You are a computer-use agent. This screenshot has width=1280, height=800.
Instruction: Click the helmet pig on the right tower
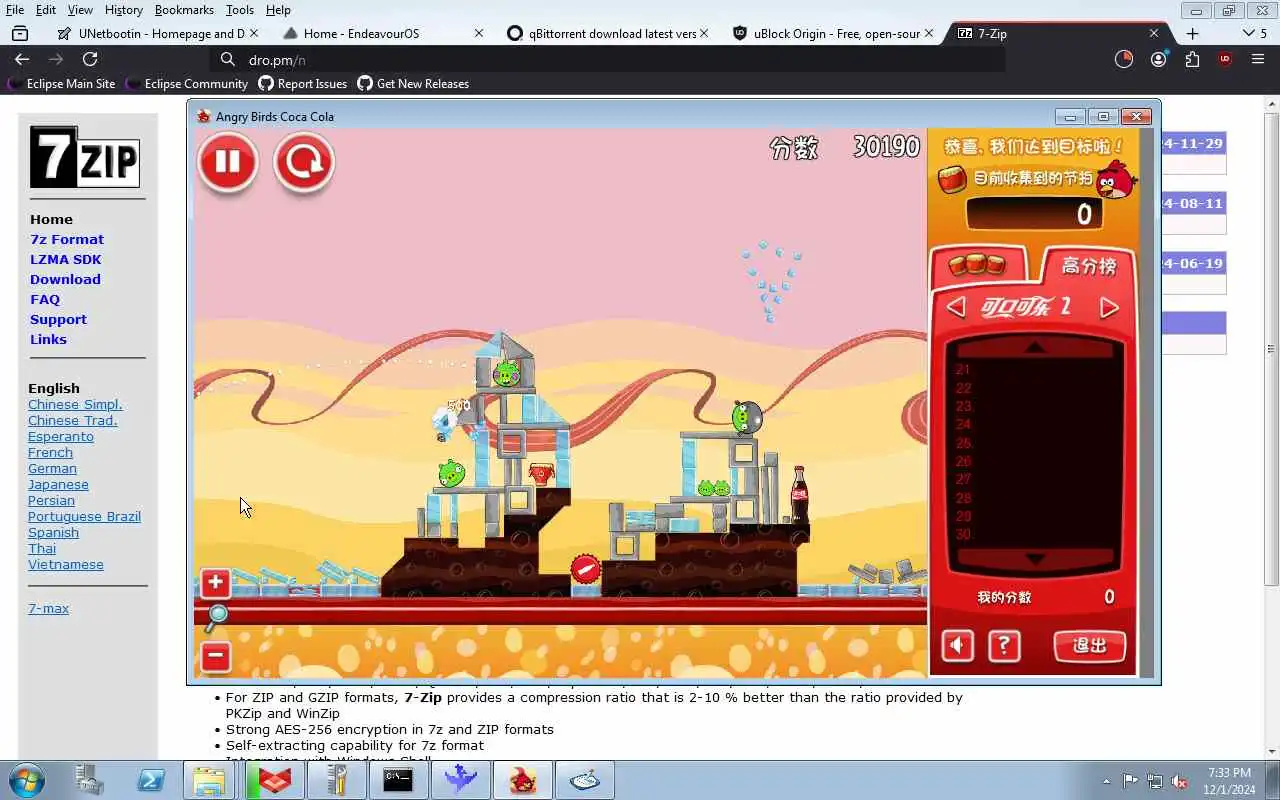746,417
